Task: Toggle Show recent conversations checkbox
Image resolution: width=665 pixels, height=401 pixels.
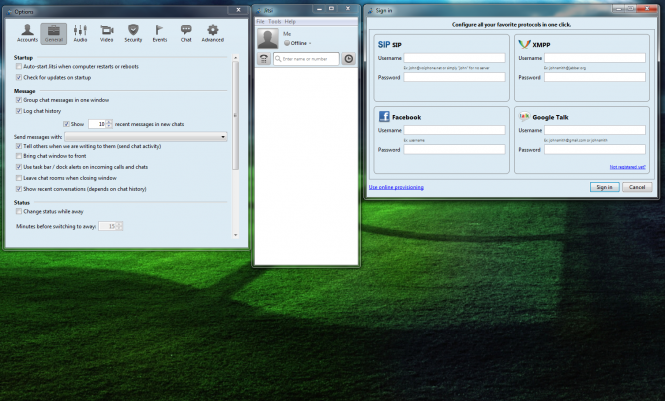Action: (x=19, y=189)
